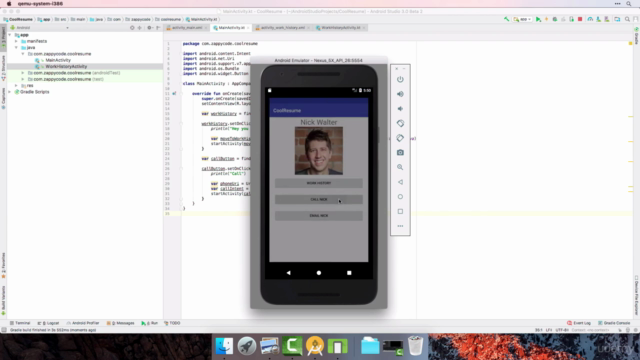Select the MainActivity.kt editor tab

click(x=231, y=28)
